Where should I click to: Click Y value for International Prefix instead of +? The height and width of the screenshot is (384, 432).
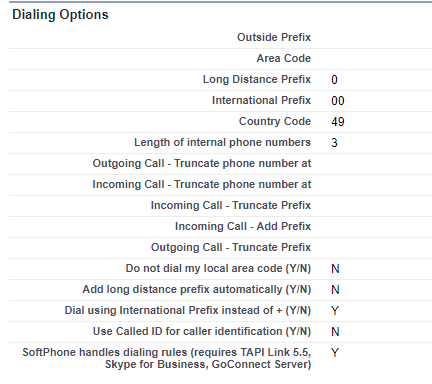(x=335, y=311)
